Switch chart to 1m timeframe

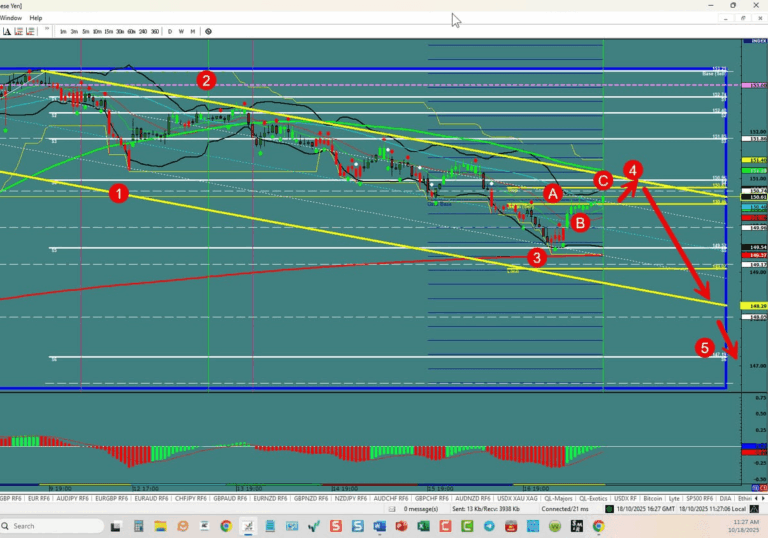point(63,31)
